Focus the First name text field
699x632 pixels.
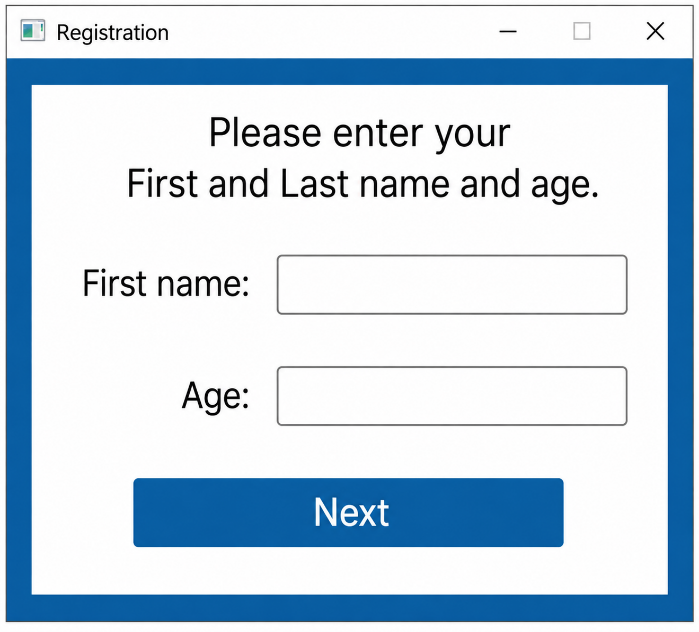coord(452,285)
